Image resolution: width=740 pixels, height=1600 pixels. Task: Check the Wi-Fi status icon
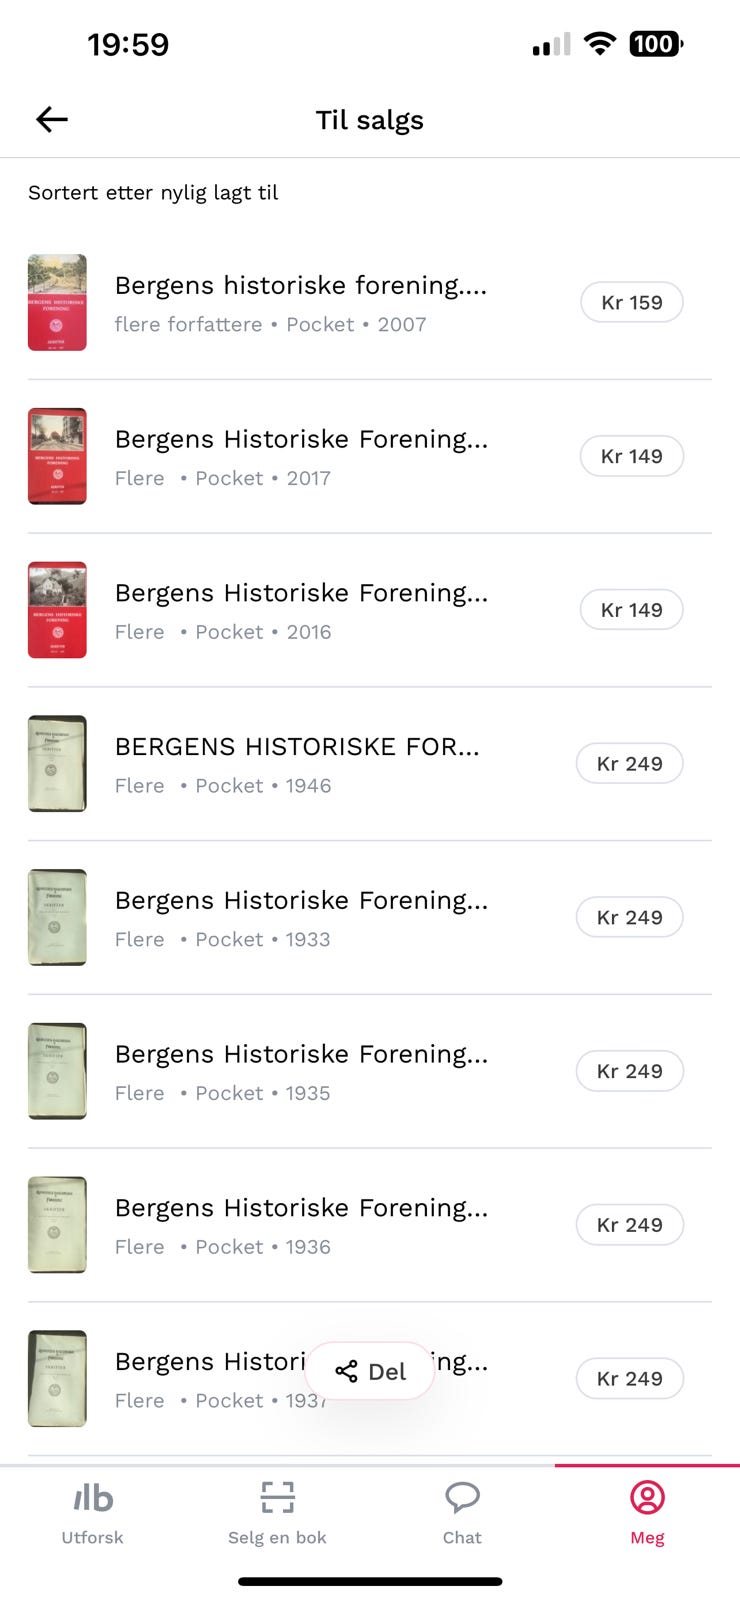(600, 43)
